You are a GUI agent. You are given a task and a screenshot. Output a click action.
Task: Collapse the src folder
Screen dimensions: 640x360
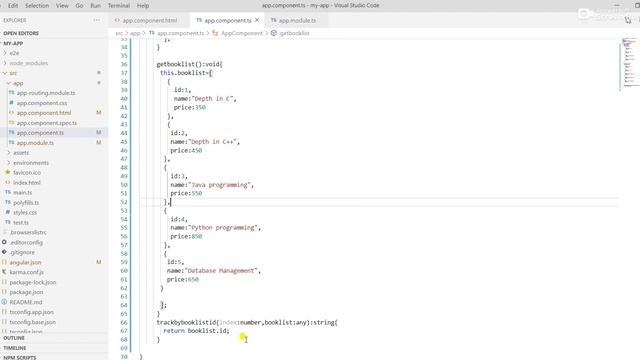[5, 73]
